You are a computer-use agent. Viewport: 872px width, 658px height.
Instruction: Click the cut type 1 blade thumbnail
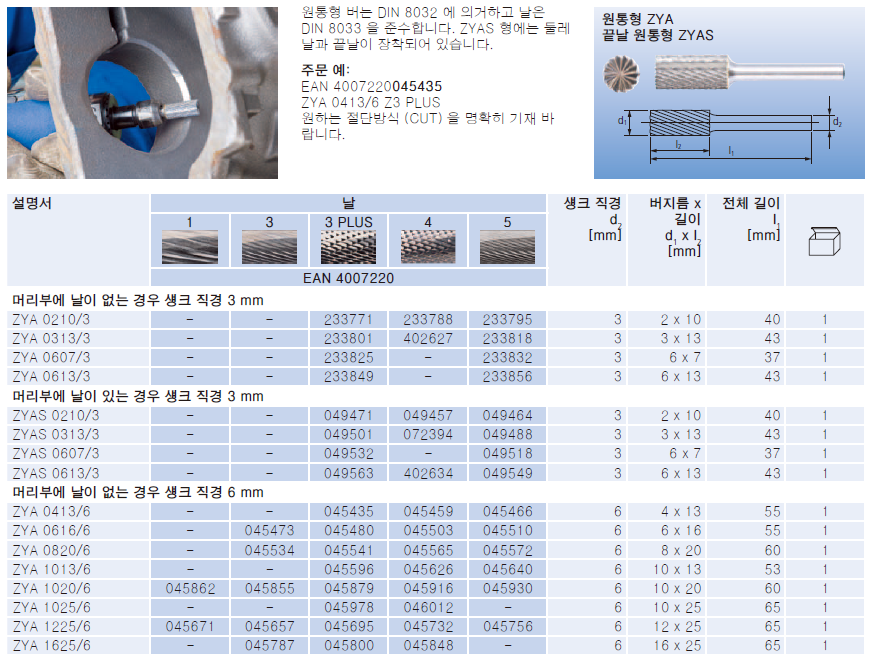pyautogui.click(x=190, y=247)
